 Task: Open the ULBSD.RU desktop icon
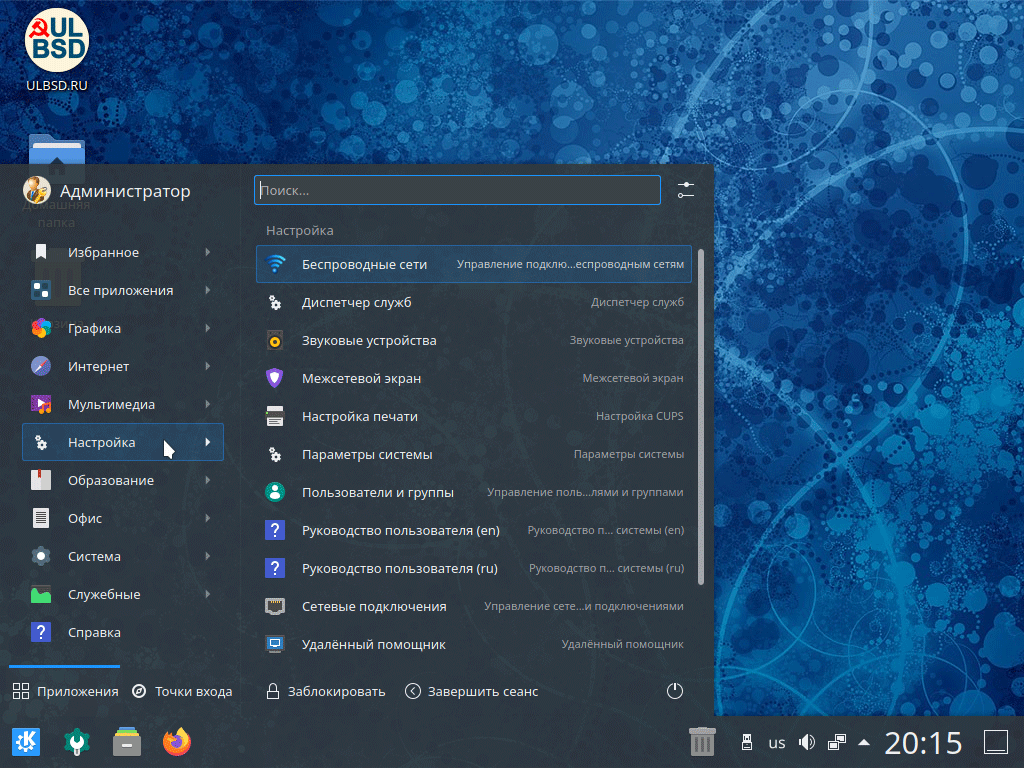57,48
